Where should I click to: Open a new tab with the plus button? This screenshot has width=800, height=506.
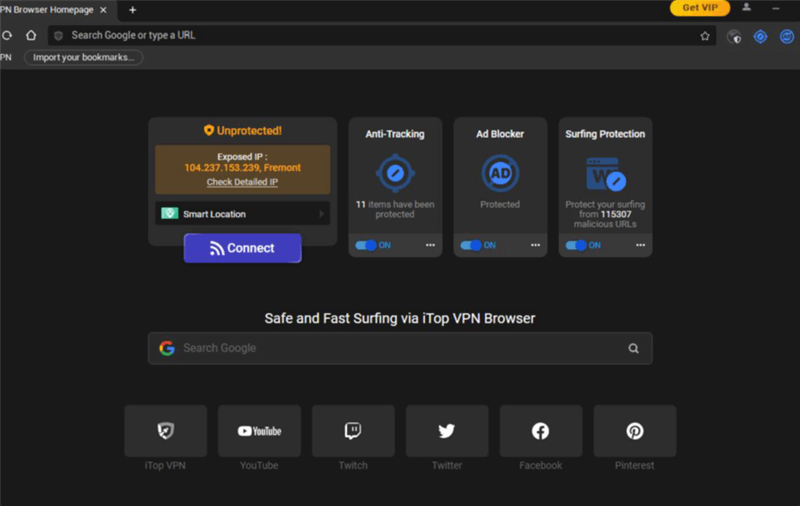click(133, 9)
